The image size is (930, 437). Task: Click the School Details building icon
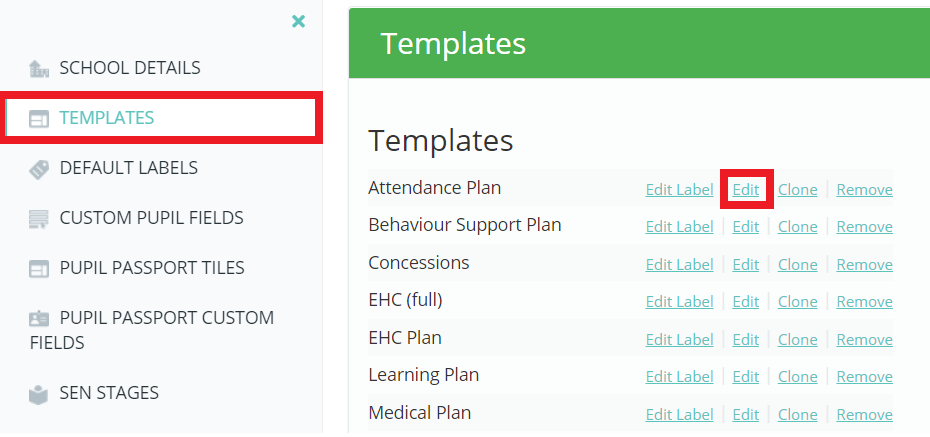pyautogui.click(x=39, y=69)
